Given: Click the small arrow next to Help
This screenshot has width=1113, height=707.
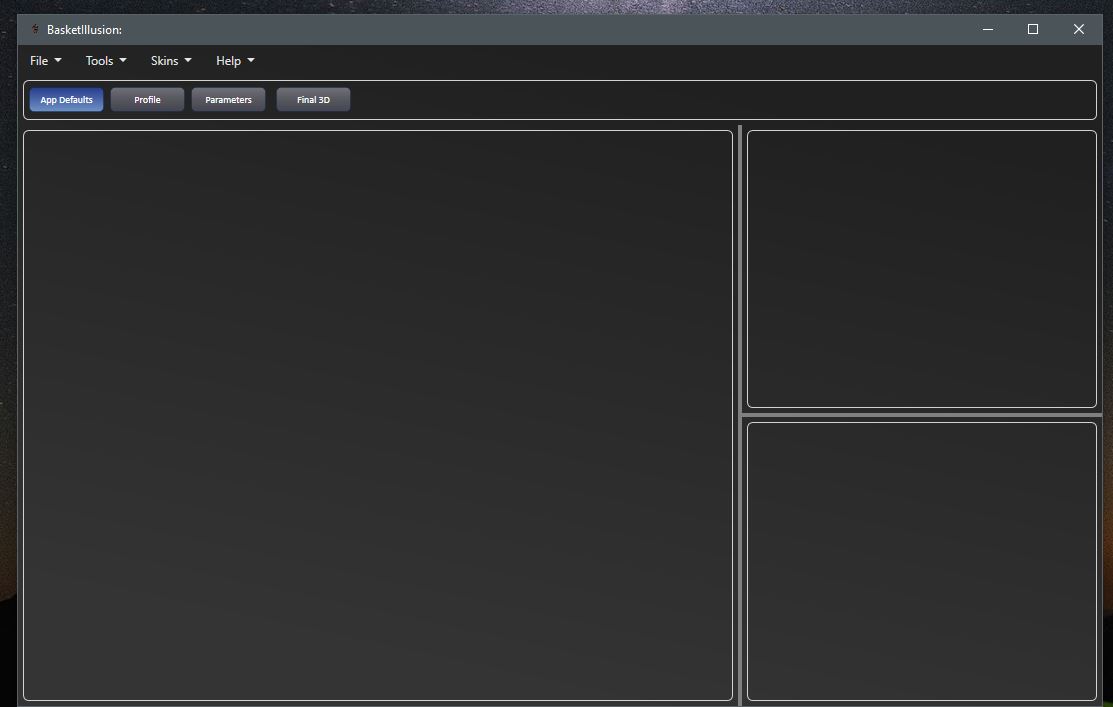Looking at the screenshot, I should [x=251, y=61].
